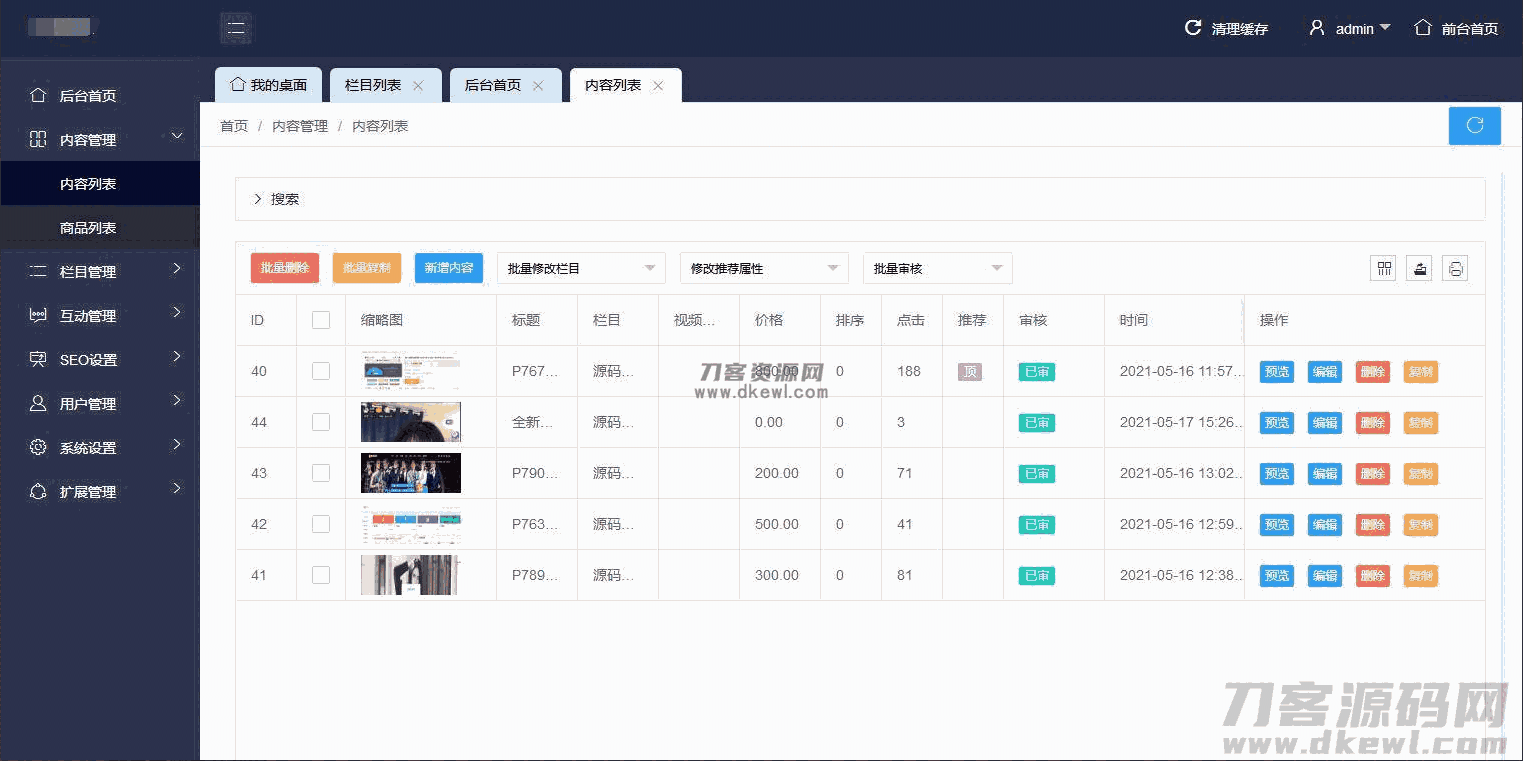
Task: Click the 清理缓存 clear cache icon
Action: (1193, 28)
